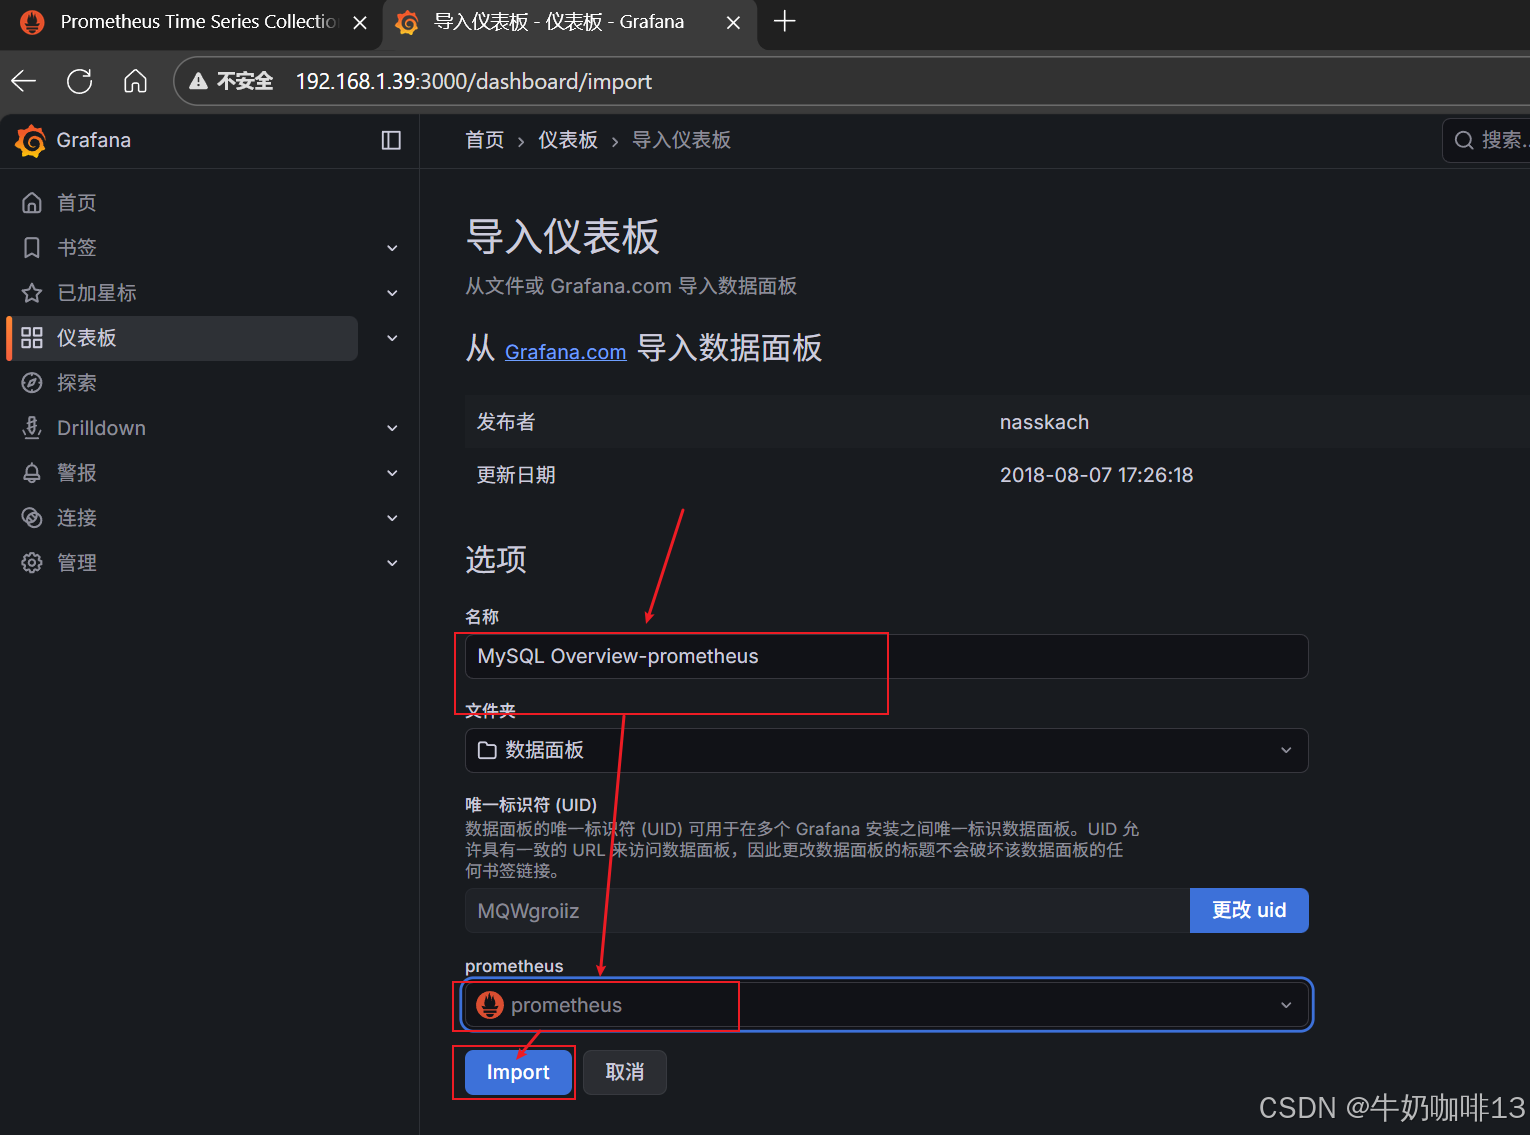1530x1135 pixels.
Task: Click the bell icon beside 警报
Action: [x=32, y=473]
